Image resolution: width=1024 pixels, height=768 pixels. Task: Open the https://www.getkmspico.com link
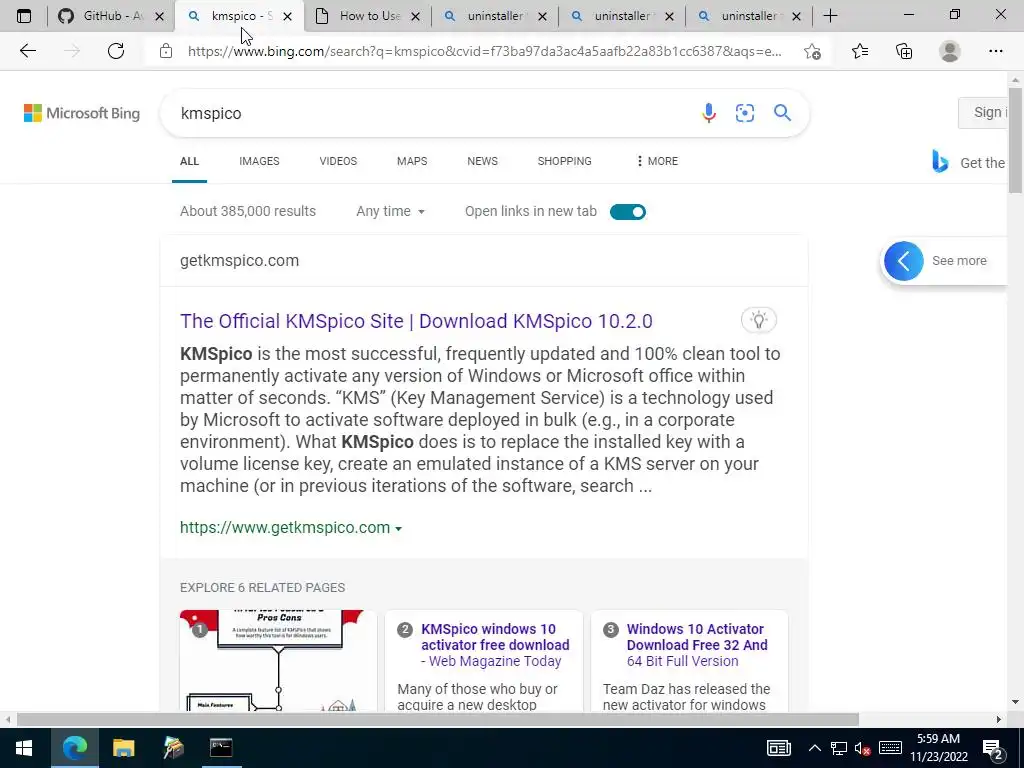(x=285, y=527)
